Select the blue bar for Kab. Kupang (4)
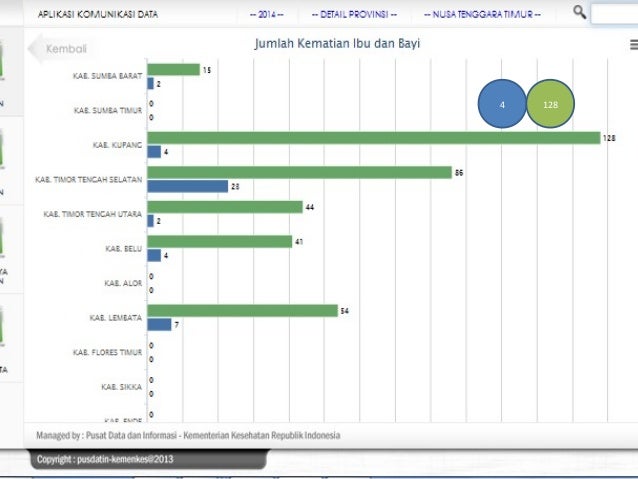 (154, 152)
